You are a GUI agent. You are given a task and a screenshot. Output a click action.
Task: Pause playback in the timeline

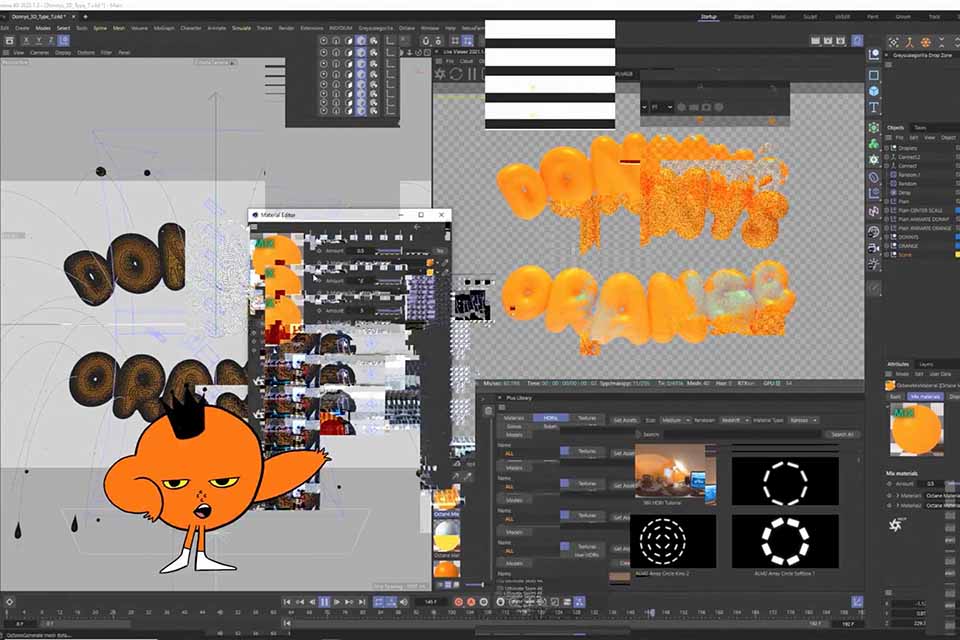324,602
